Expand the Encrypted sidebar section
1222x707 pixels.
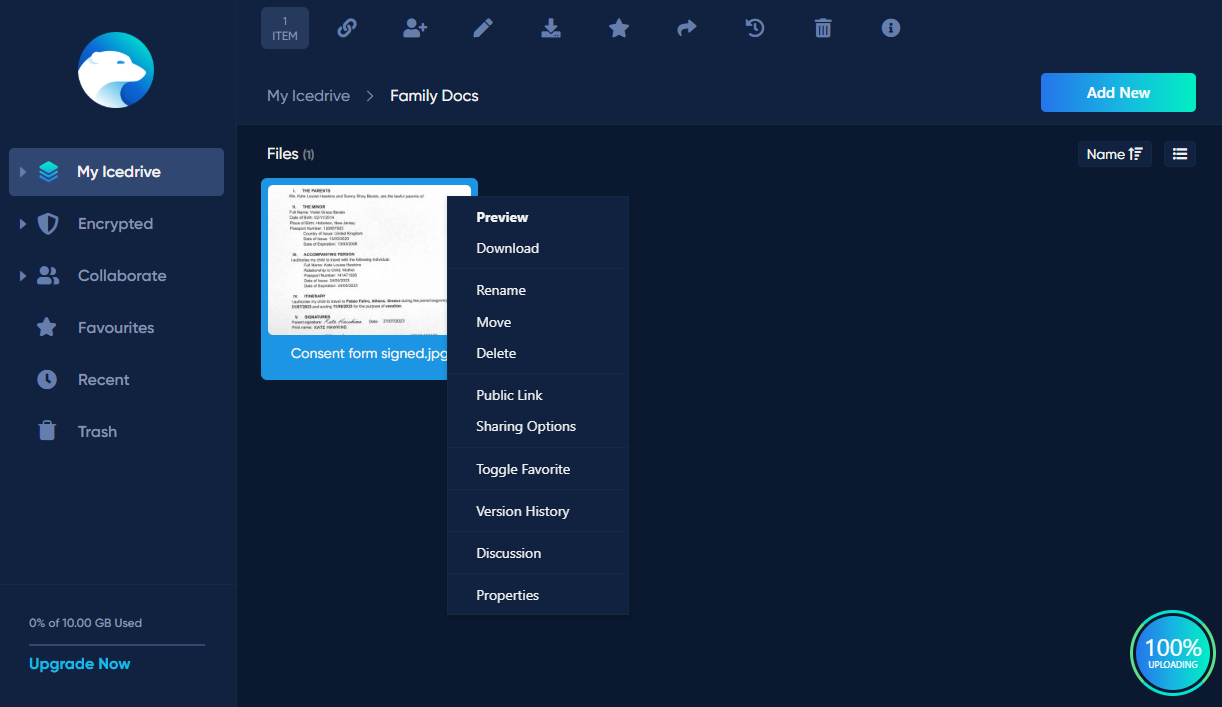[23, 223]
